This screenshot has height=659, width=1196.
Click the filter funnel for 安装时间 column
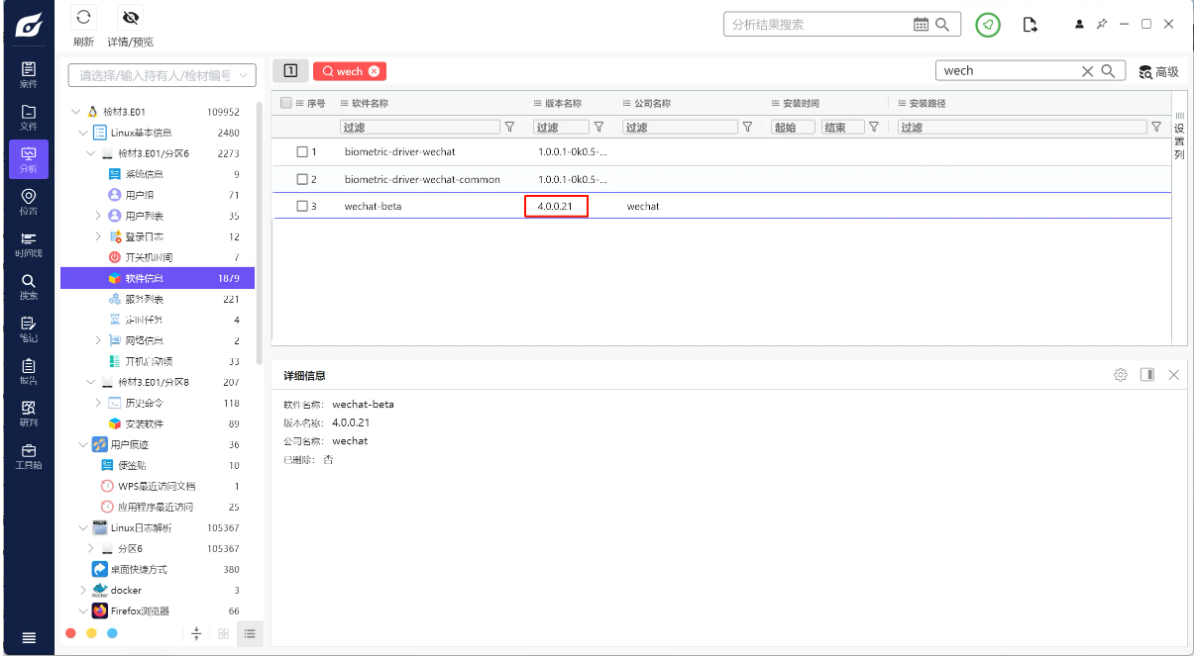pos(874,127)
